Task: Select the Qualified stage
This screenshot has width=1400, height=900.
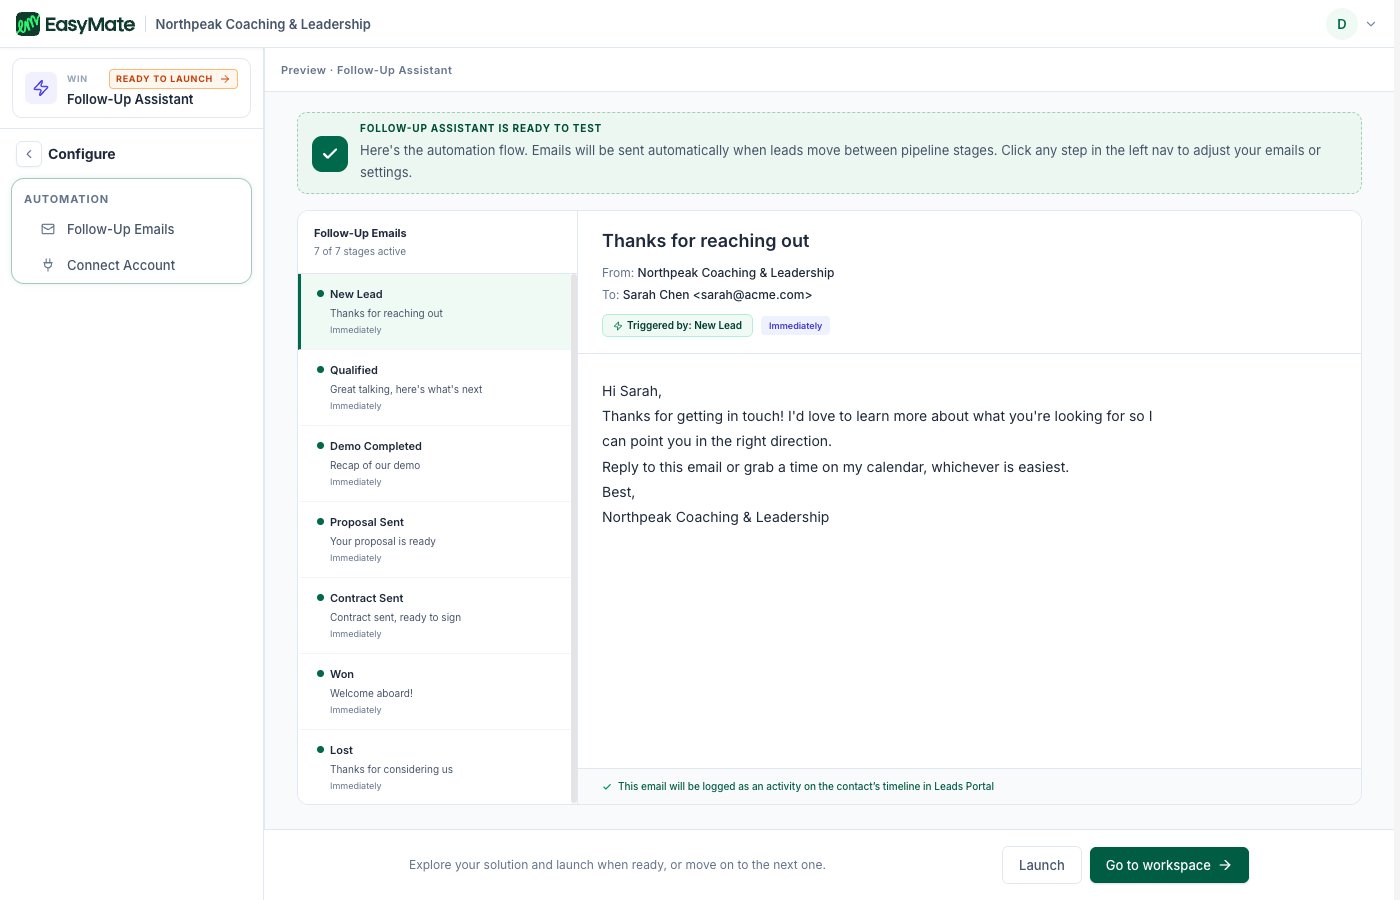Action: (435, 387)
